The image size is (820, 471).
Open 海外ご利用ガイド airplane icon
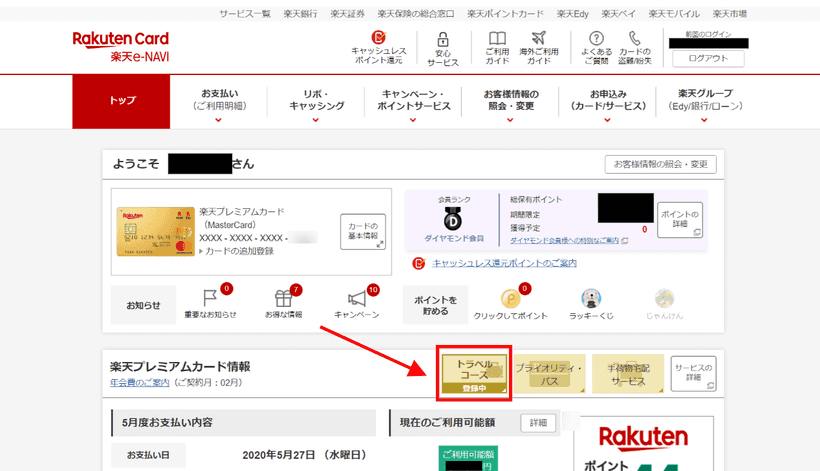click(x=539, y=47)
